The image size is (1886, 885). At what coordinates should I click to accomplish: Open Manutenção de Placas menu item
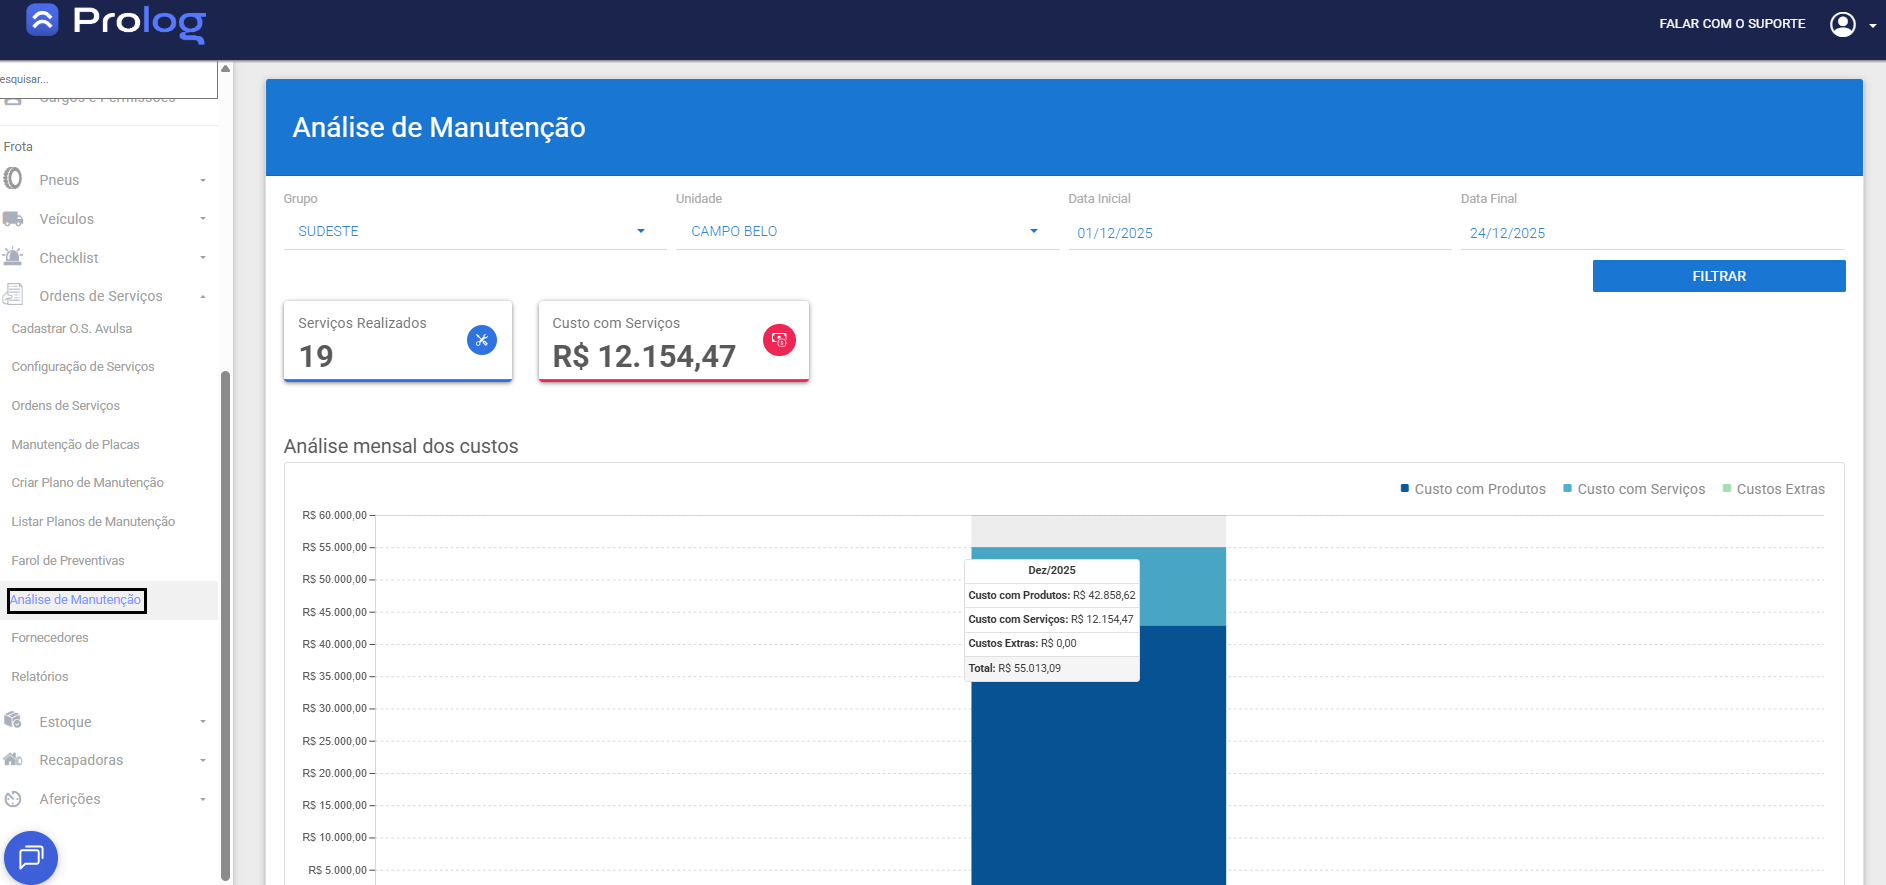pyautogui.click(x=75, y=445)
